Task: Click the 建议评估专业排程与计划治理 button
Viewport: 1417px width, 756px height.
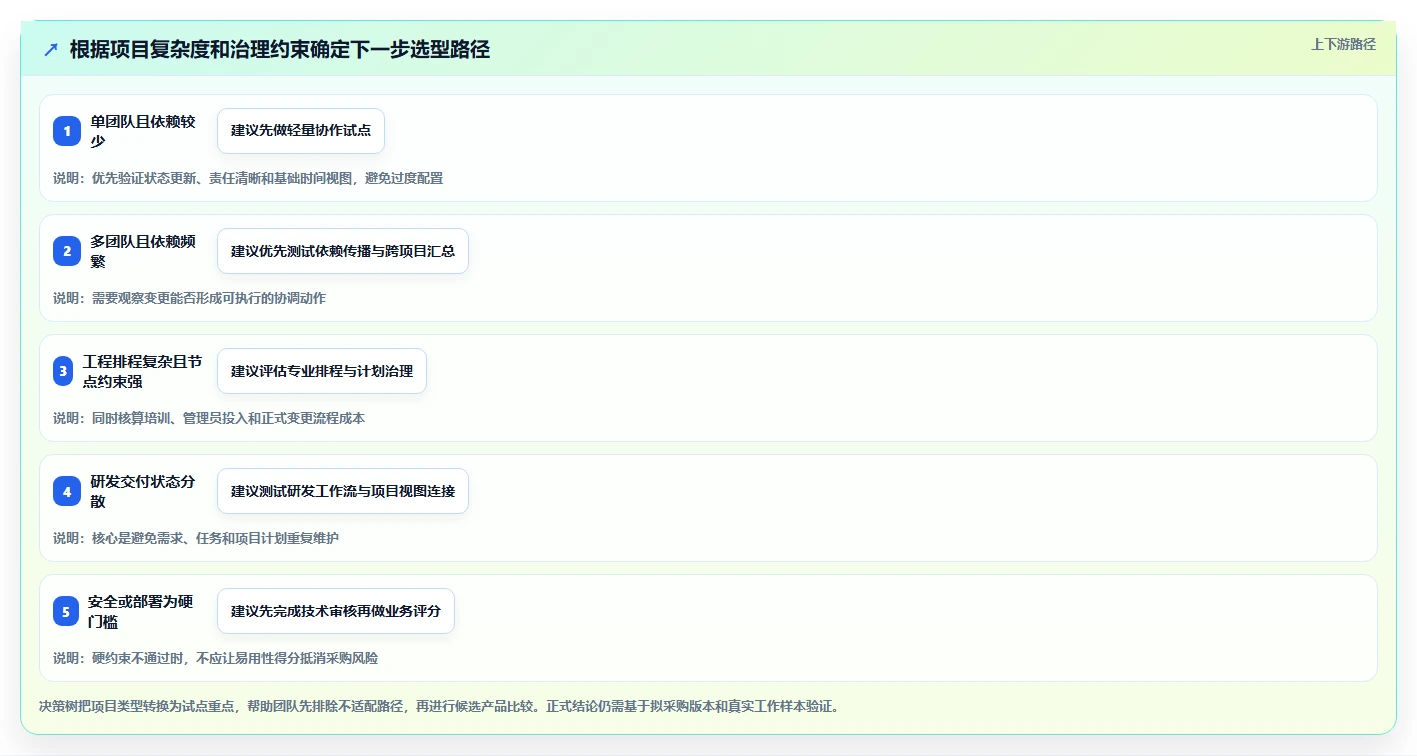Action: click(x=322, y=371)
